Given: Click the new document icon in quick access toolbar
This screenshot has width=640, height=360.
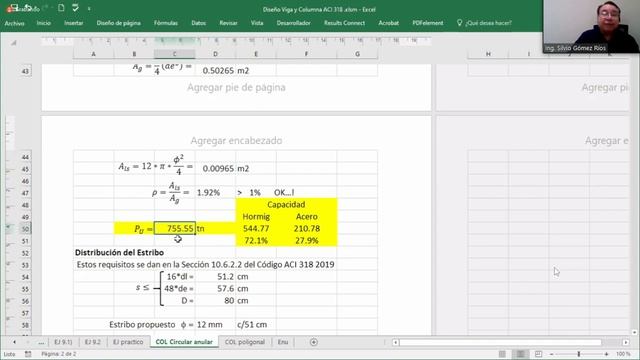Looking at the screenshot, I should point(61,8).
